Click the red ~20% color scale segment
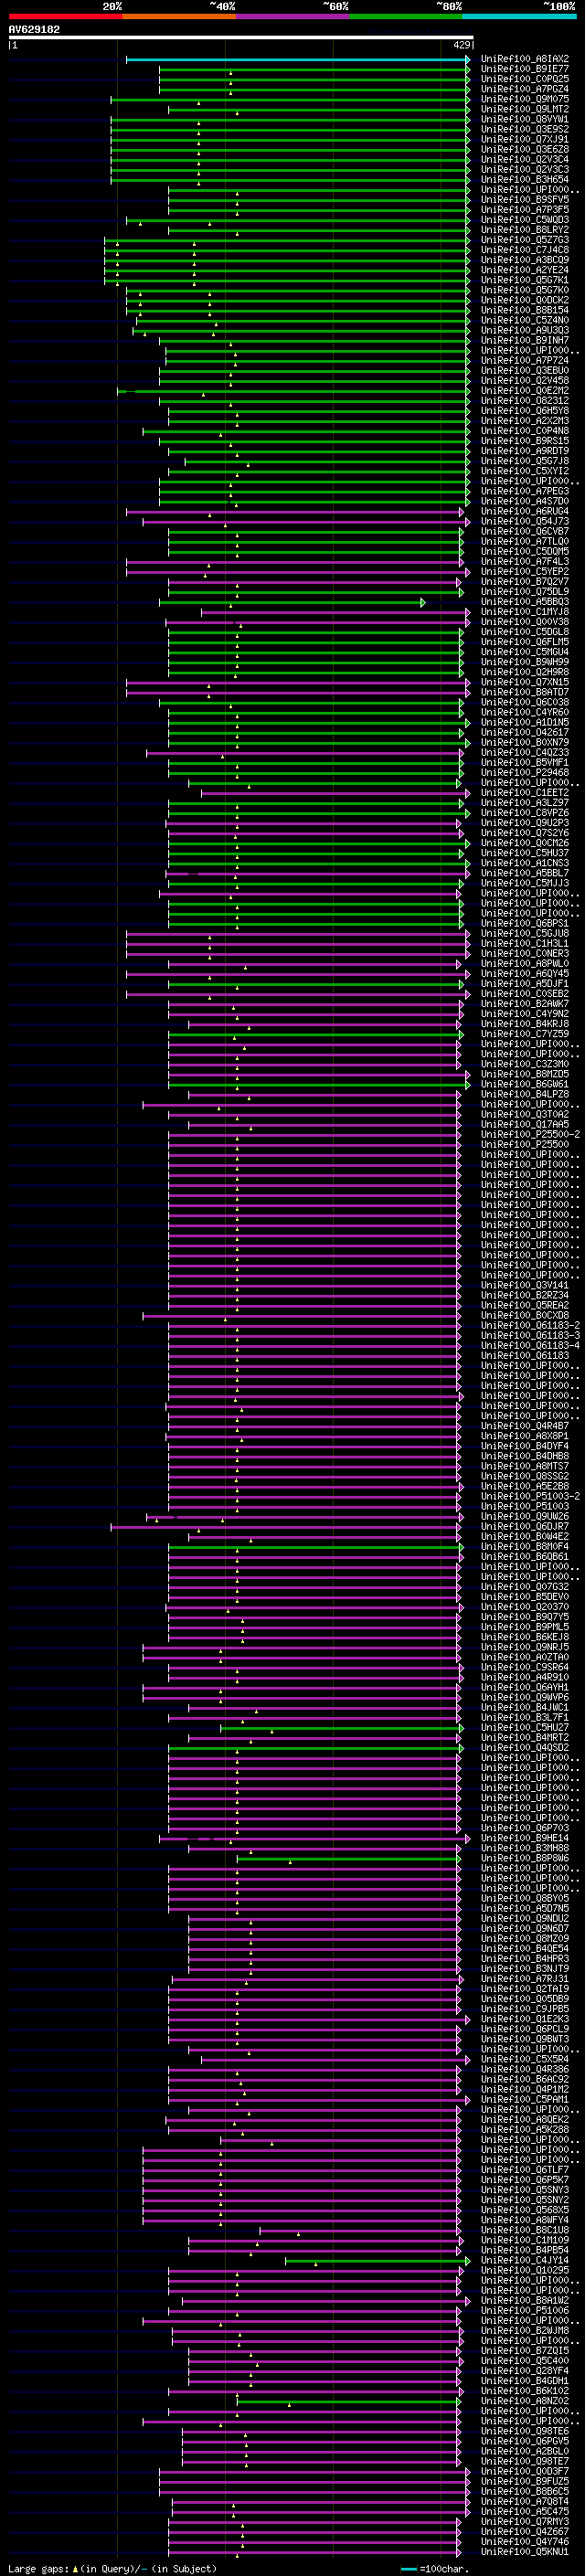 (65, 16)
